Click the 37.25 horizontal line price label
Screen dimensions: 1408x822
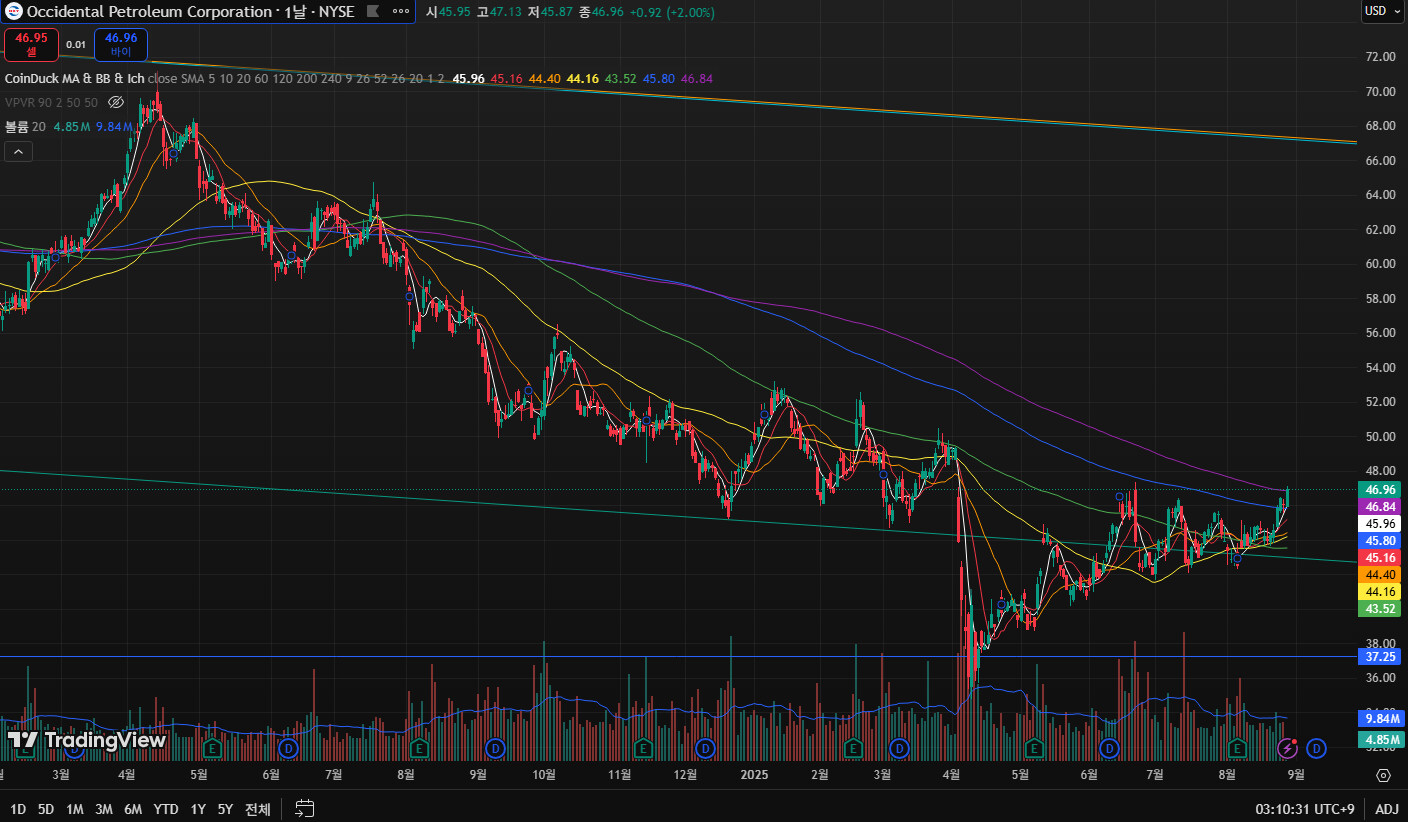pos(1381,657)
